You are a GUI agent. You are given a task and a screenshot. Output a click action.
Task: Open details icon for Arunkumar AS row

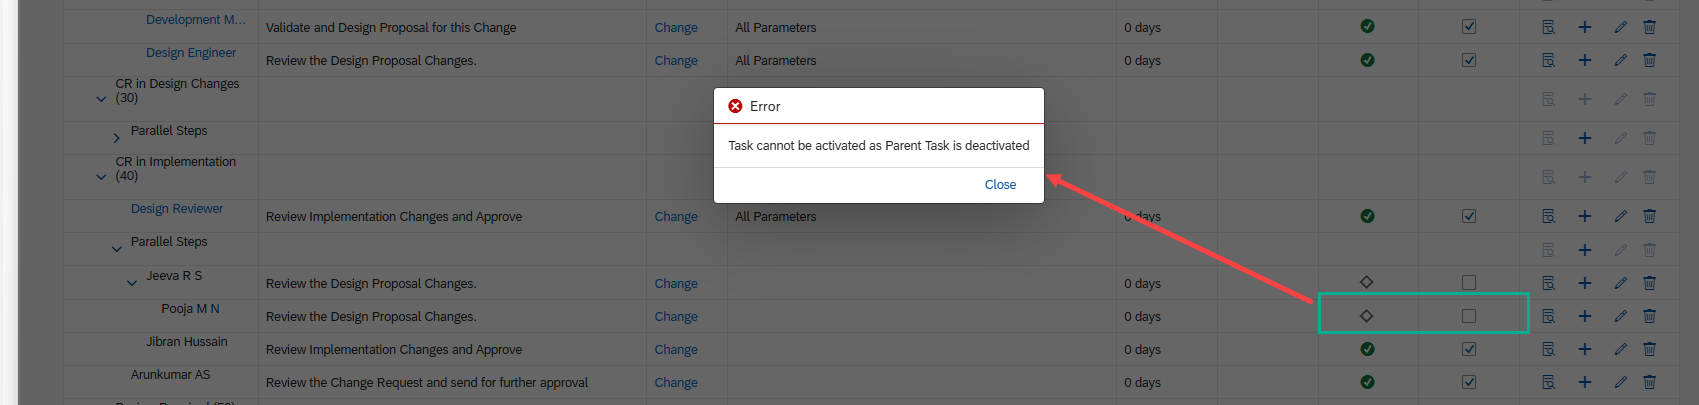[1548, 382]
